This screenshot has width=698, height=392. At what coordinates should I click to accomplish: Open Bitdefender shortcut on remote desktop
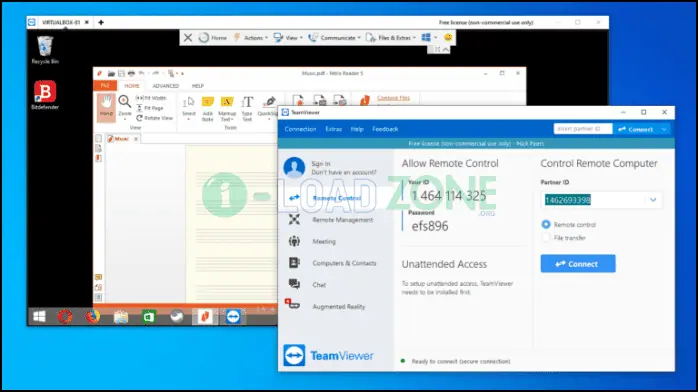pyautogui.click(x=45, y=95)
